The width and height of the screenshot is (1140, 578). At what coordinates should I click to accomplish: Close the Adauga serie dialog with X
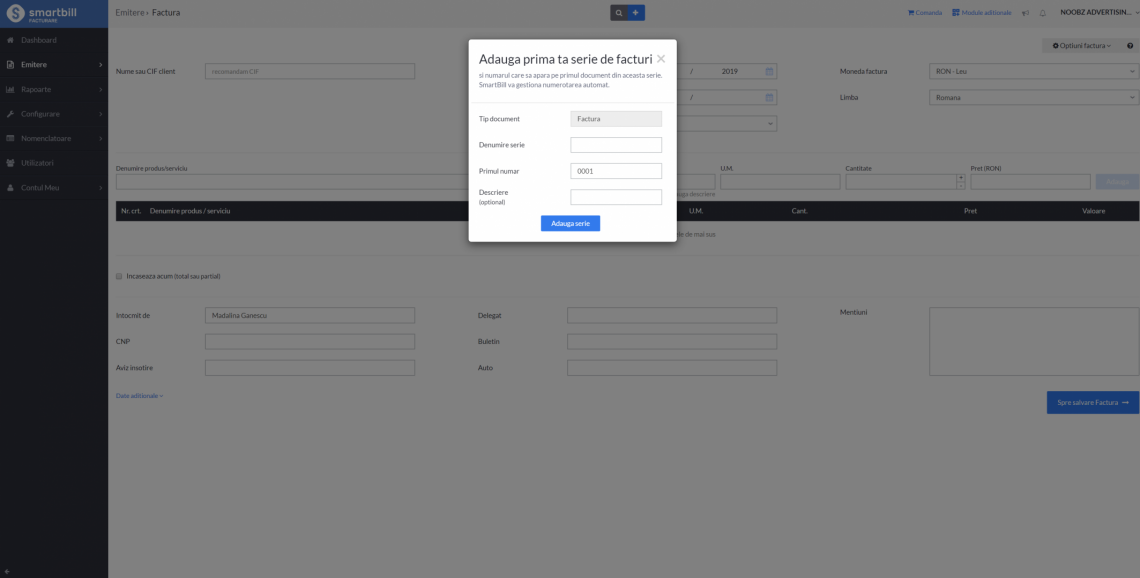(661, 59)
